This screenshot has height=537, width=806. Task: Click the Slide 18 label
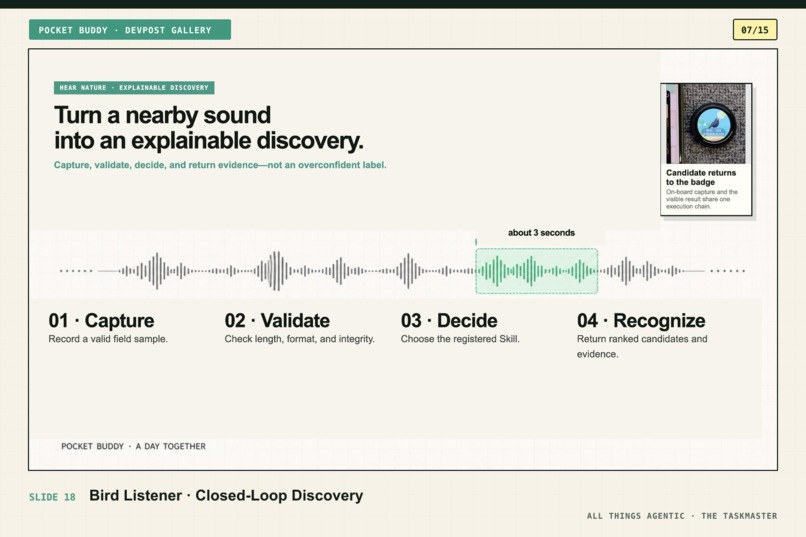point(52,497)
